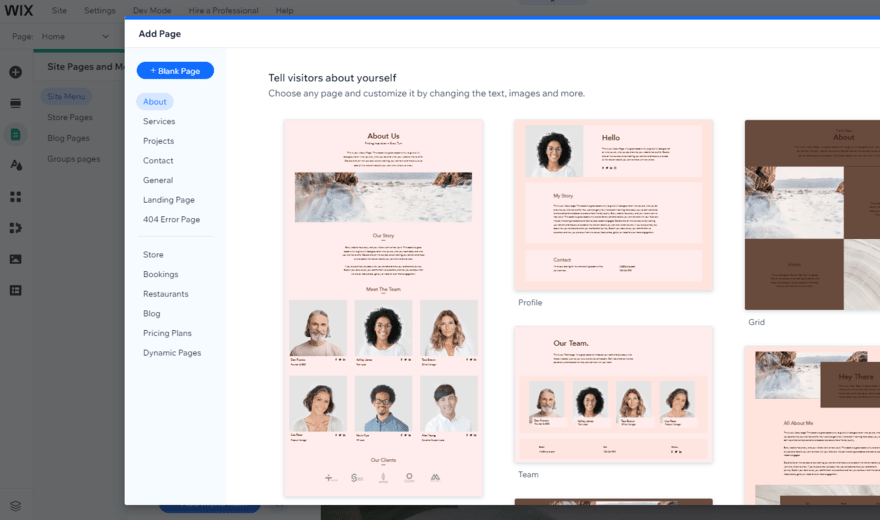Select the About category
880x520 pixels.
pyautogui.click(x=154, y=102)
